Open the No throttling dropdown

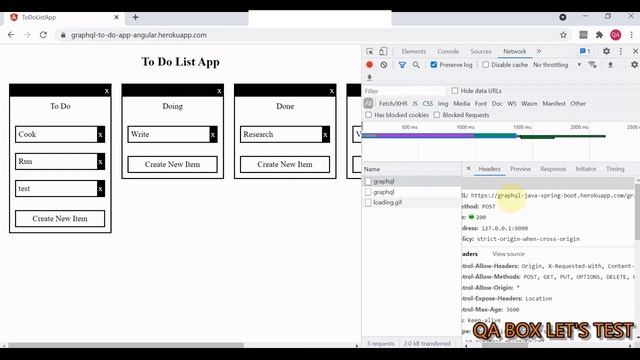pos(557,65)
